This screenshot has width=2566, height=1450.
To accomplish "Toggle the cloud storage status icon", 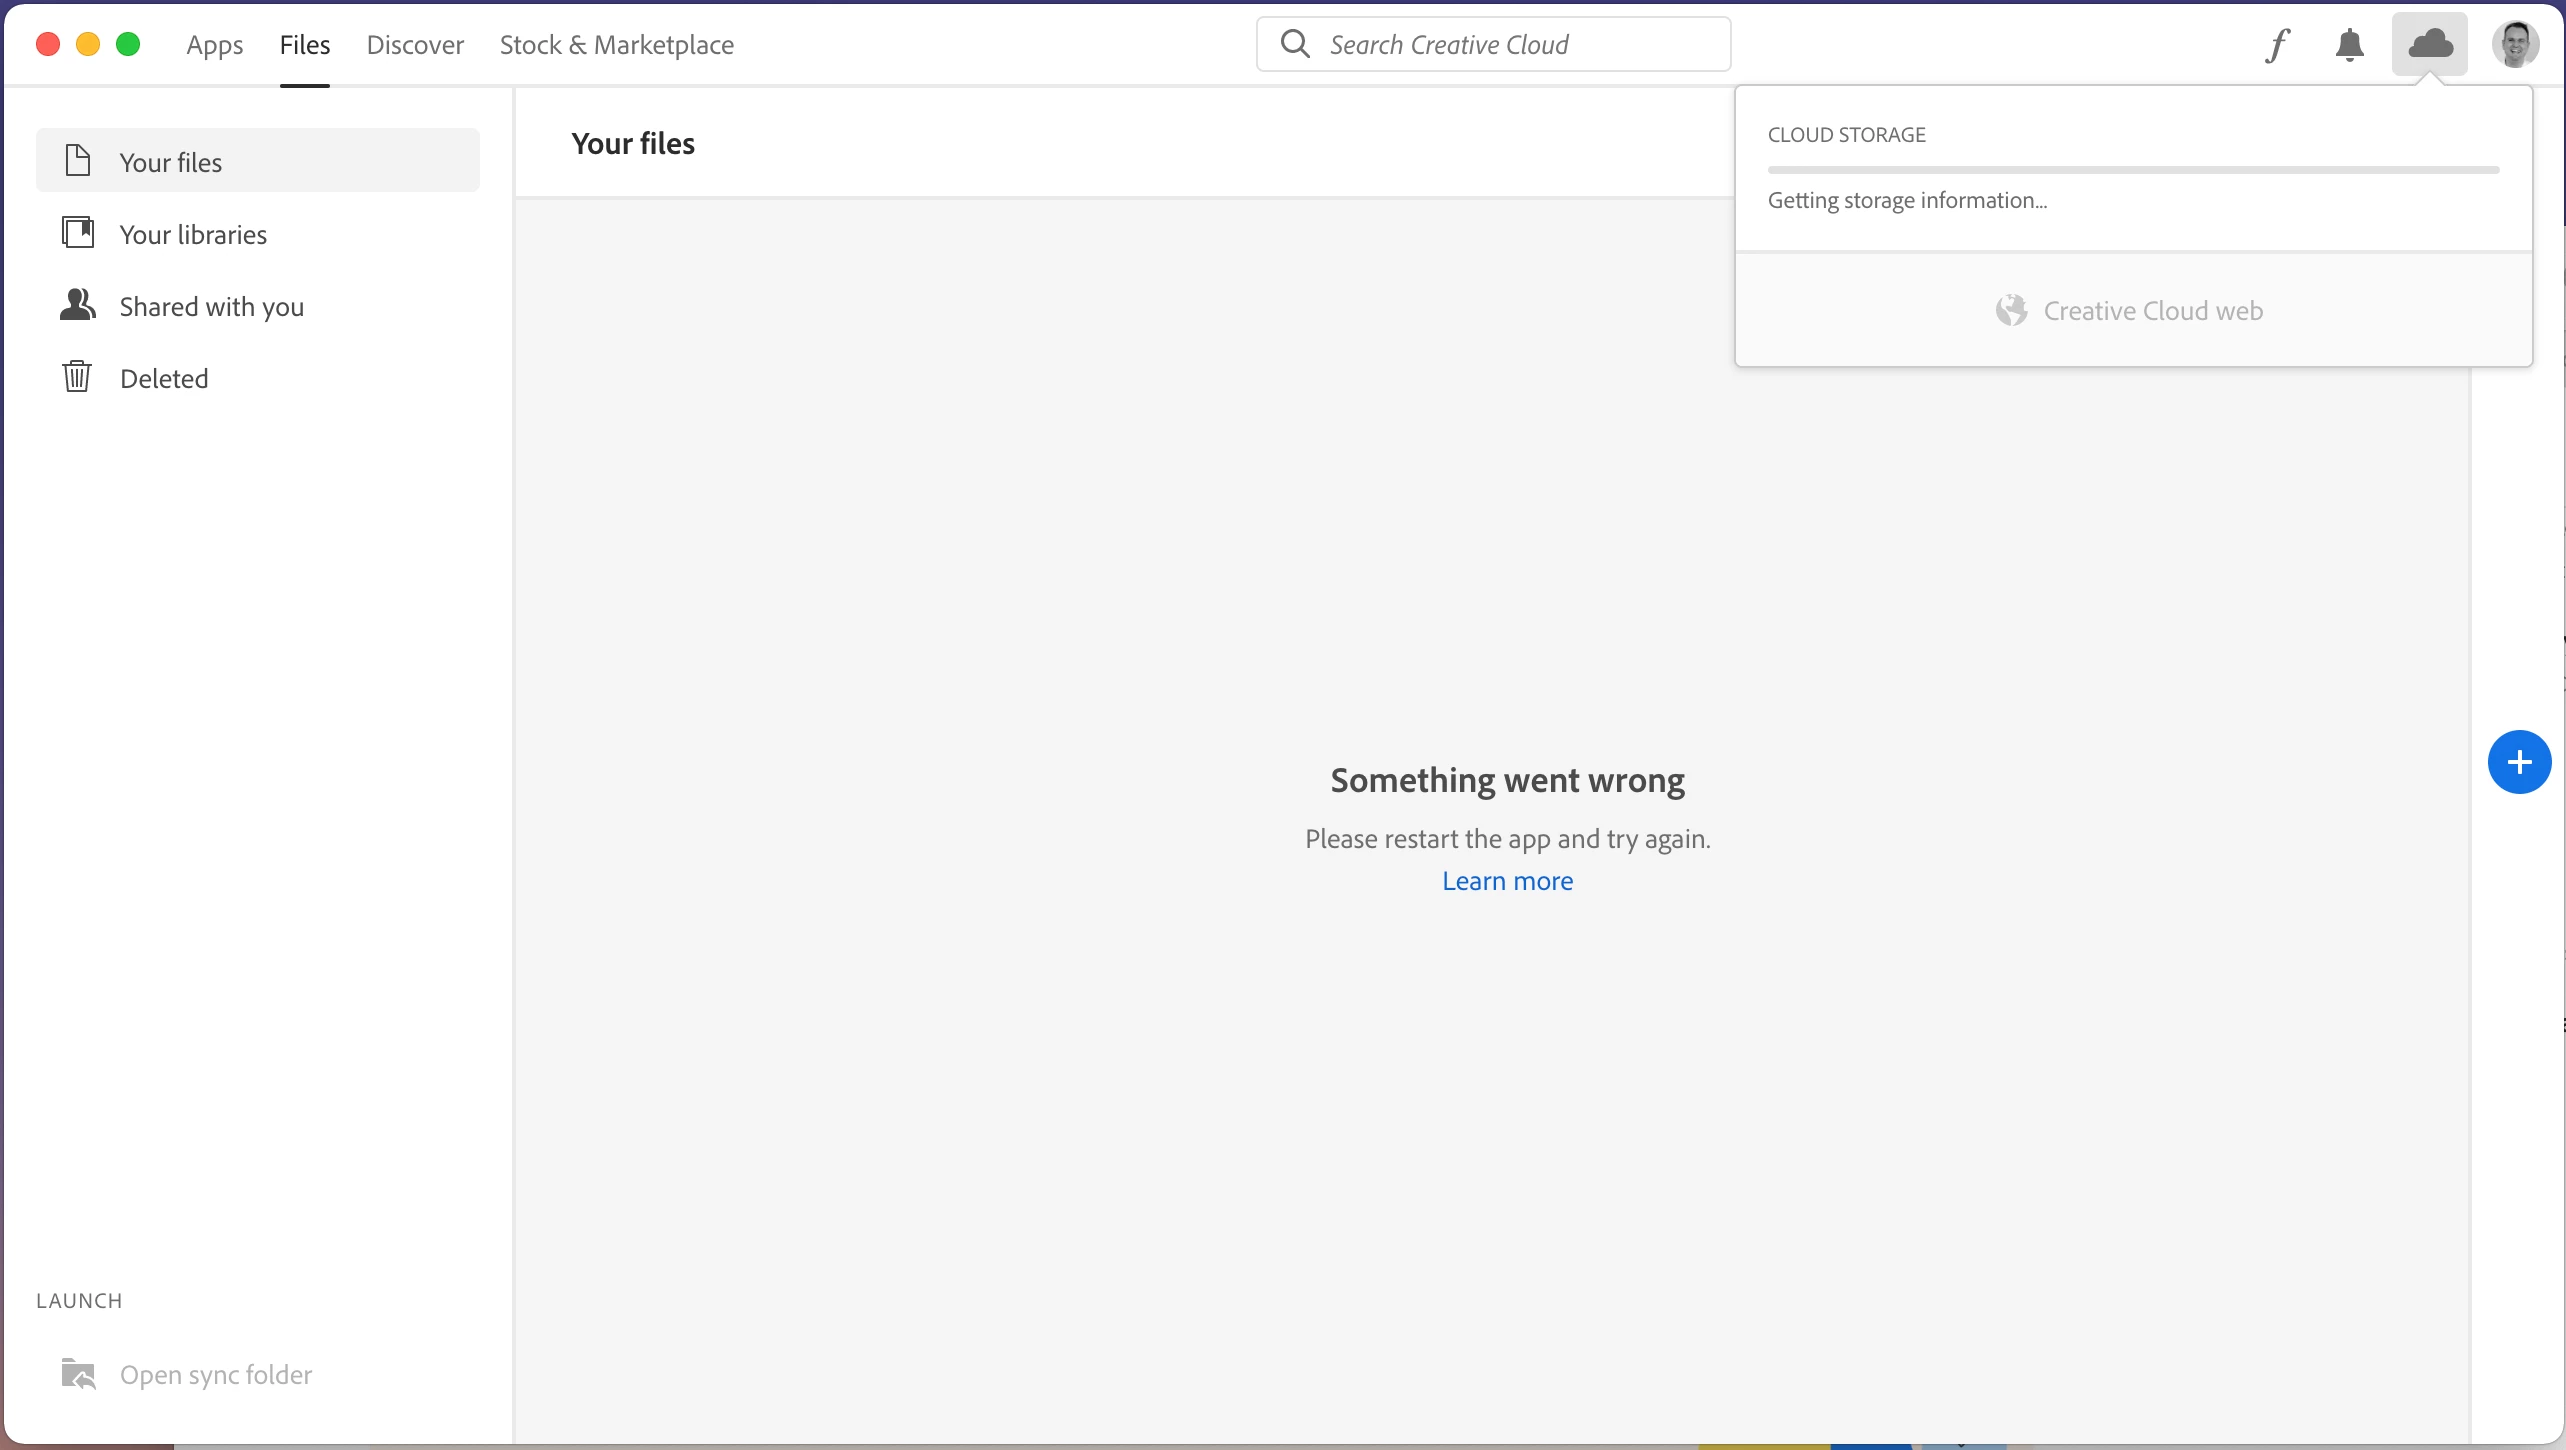I will coord(2430,45).
